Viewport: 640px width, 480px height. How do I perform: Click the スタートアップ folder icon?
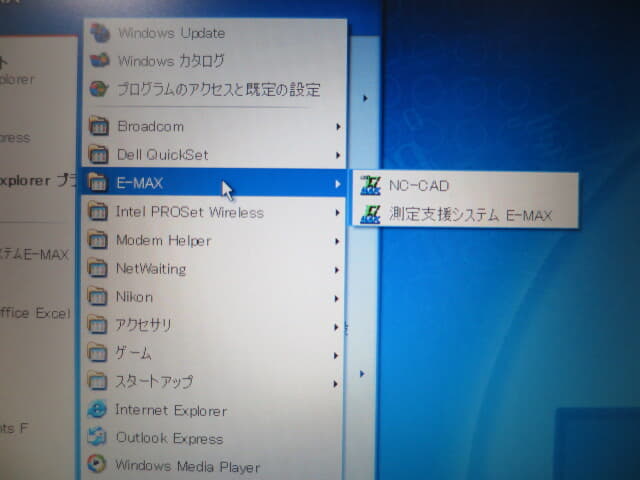97,381
